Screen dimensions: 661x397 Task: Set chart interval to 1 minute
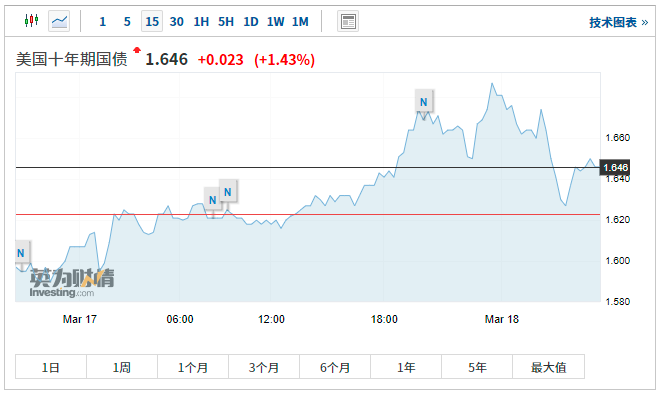click(102, 21)
